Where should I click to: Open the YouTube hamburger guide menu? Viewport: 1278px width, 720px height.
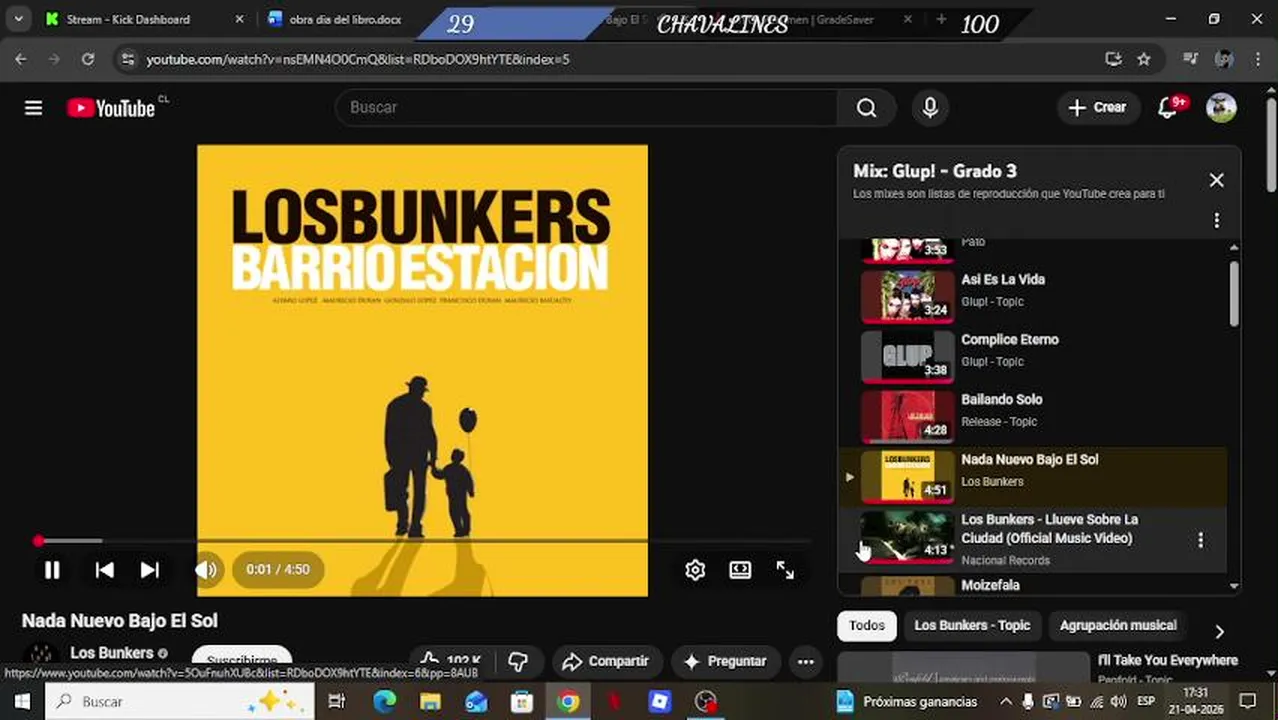(33, 108)
